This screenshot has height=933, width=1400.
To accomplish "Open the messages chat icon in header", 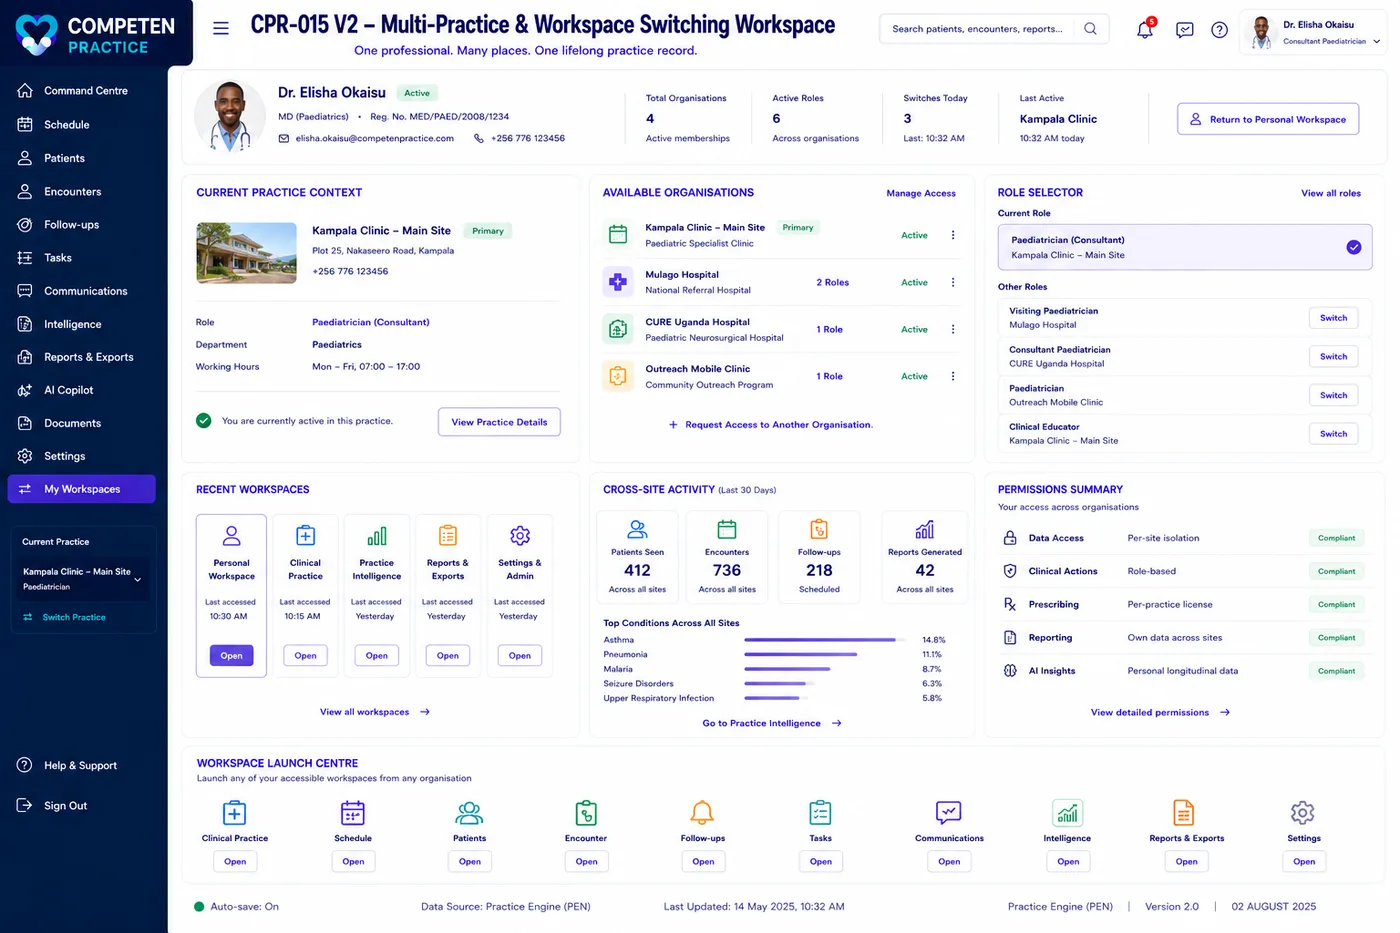I will 1185,30.
